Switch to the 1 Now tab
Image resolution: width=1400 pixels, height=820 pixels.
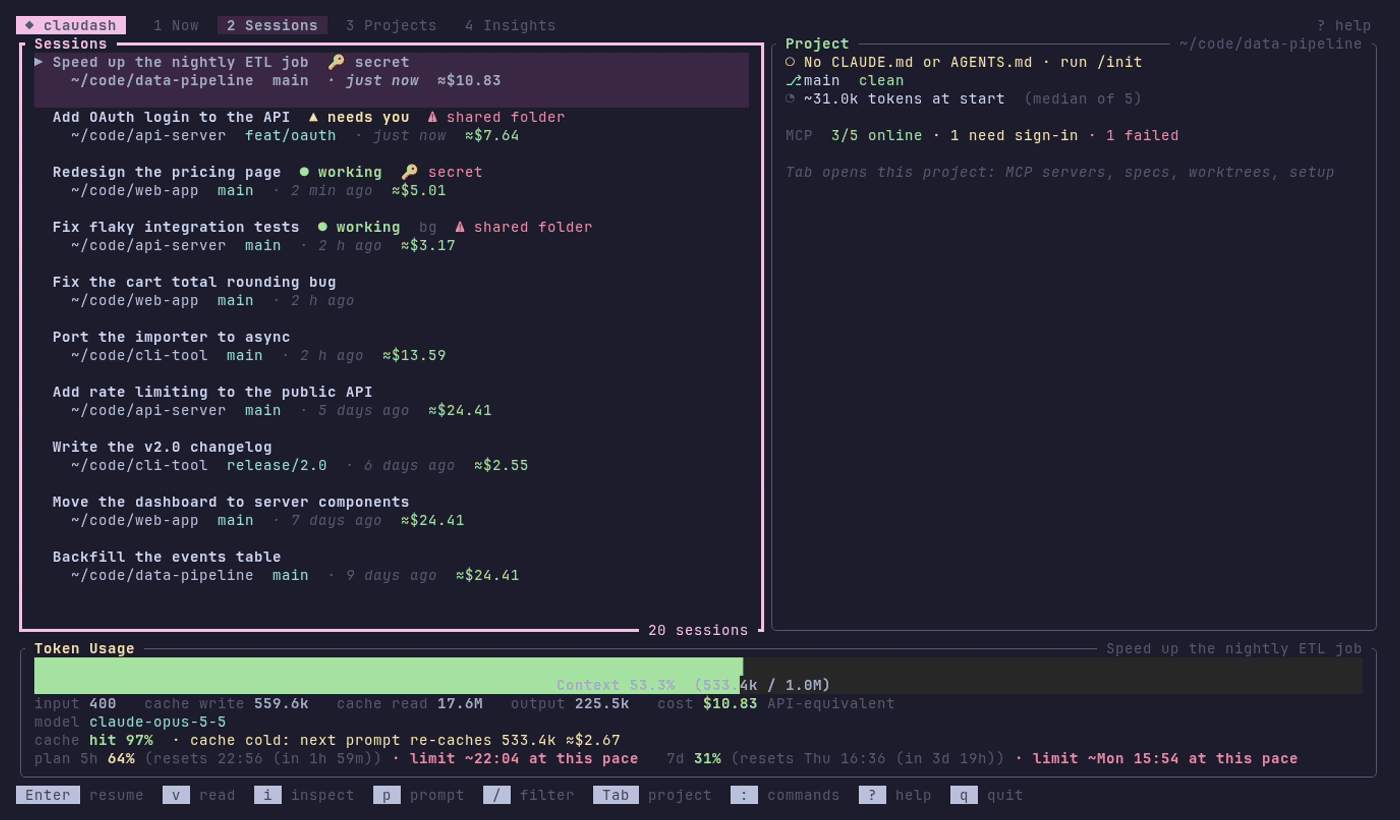click(176, 25)
